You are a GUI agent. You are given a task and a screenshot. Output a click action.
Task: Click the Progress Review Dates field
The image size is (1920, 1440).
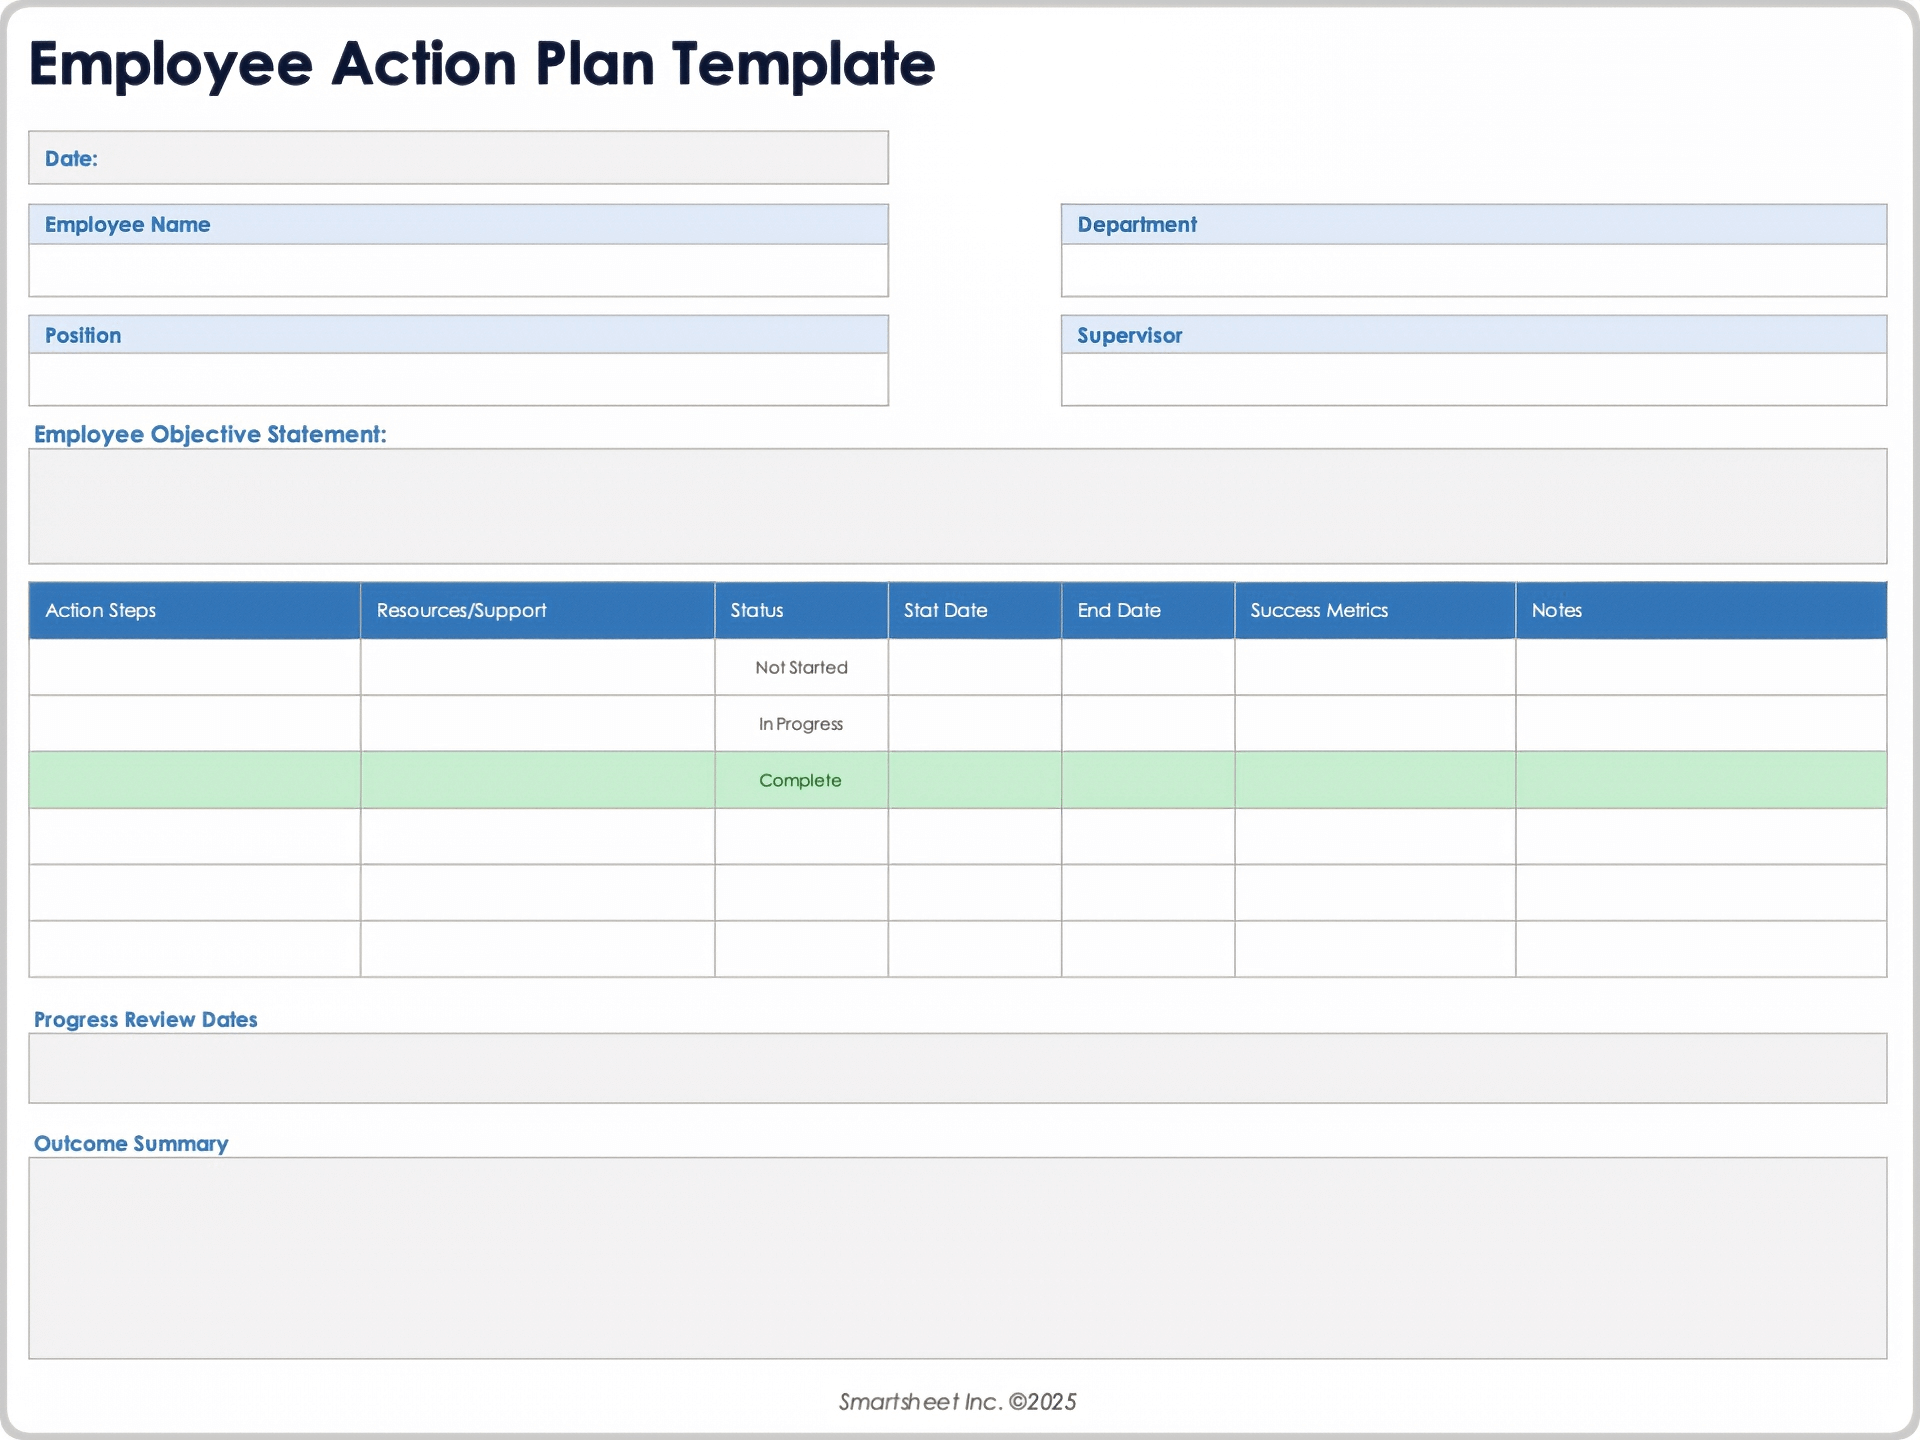(960, 1068)
